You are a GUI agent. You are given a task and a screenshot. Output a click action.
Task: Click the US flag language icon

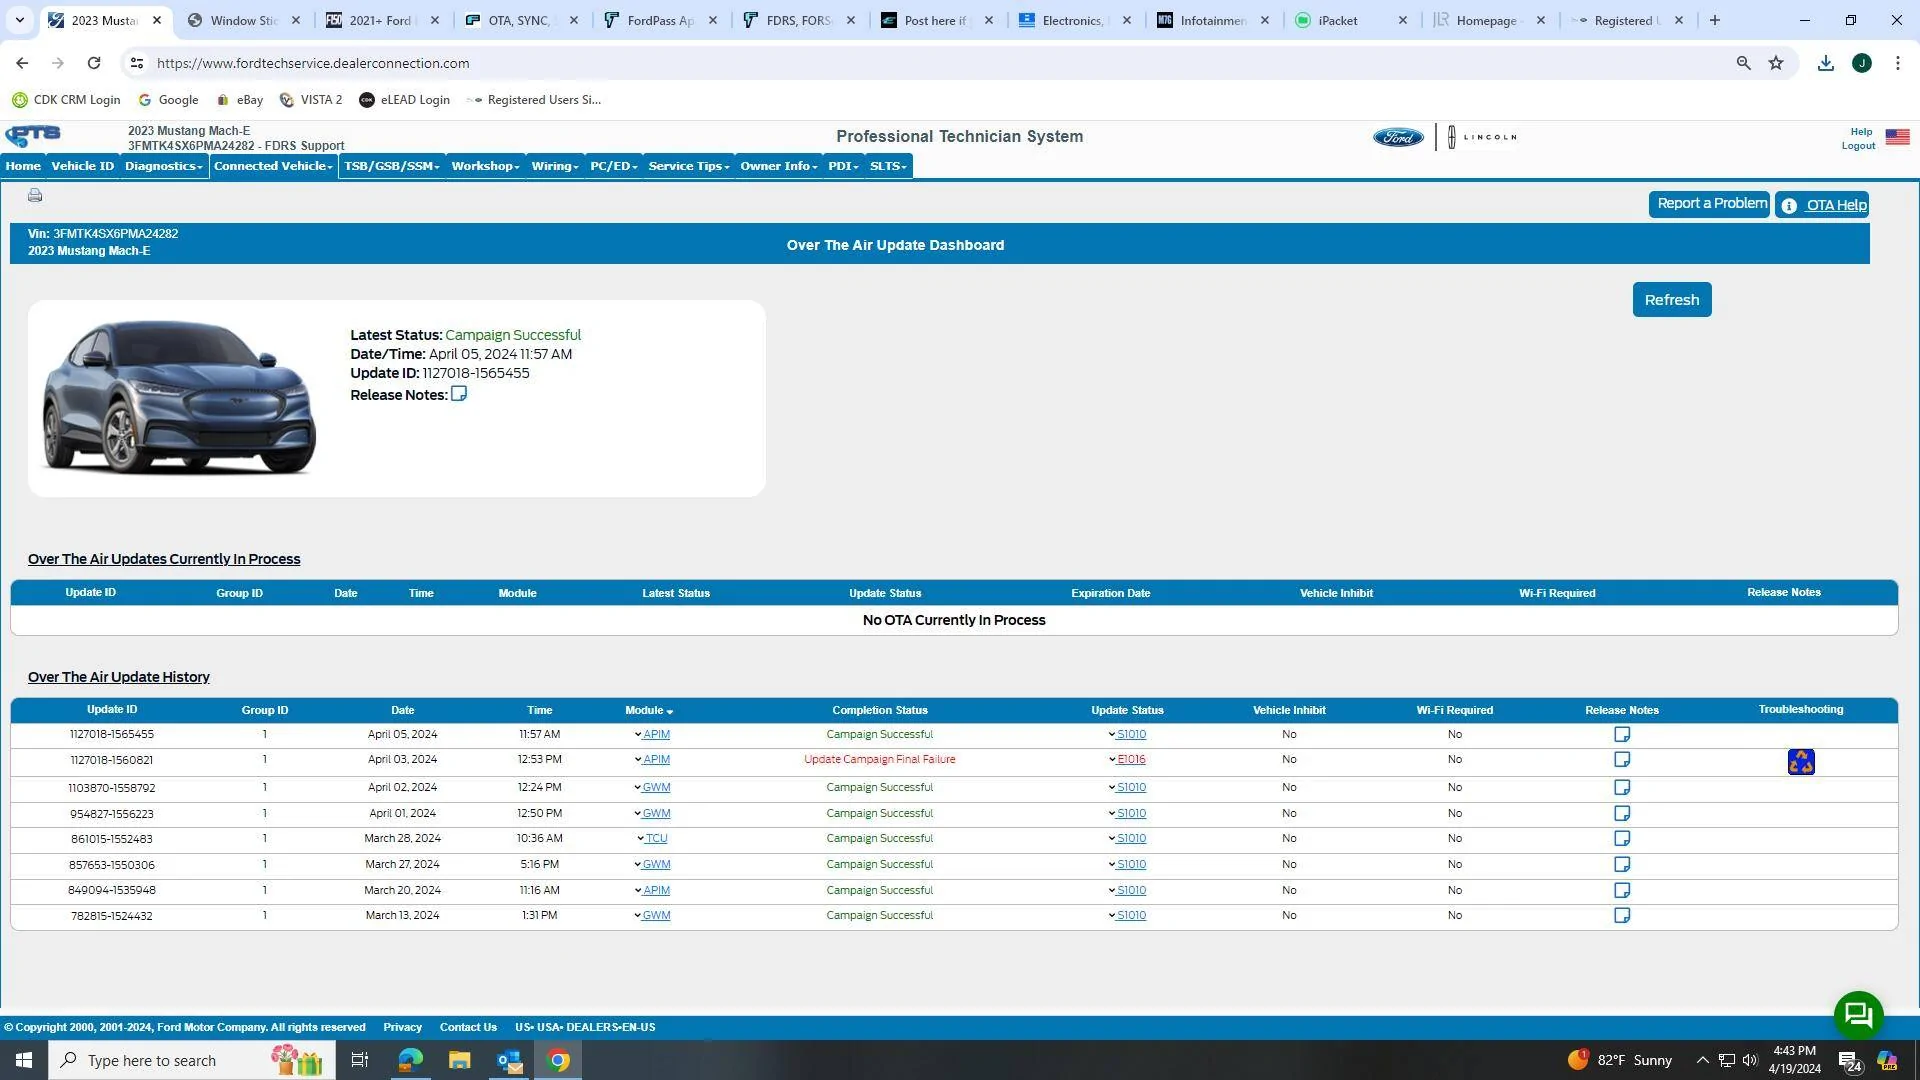pos(1897,137)
